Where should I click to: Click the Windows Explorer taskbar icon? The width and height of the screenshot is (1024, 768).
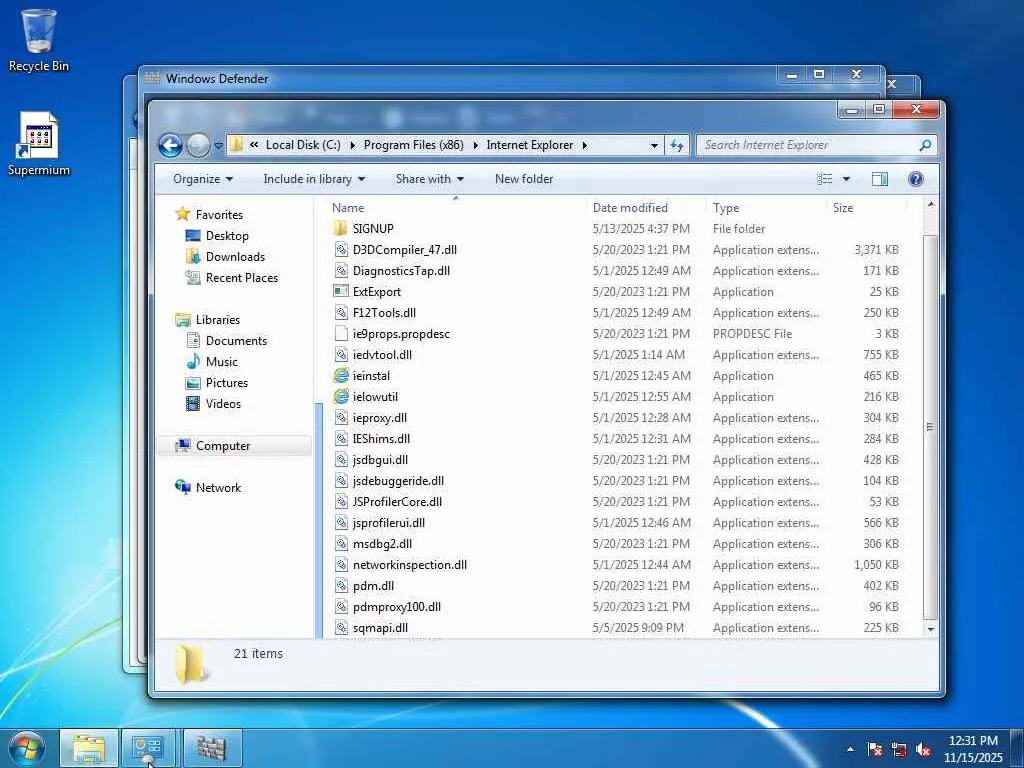tap(89, 748)
